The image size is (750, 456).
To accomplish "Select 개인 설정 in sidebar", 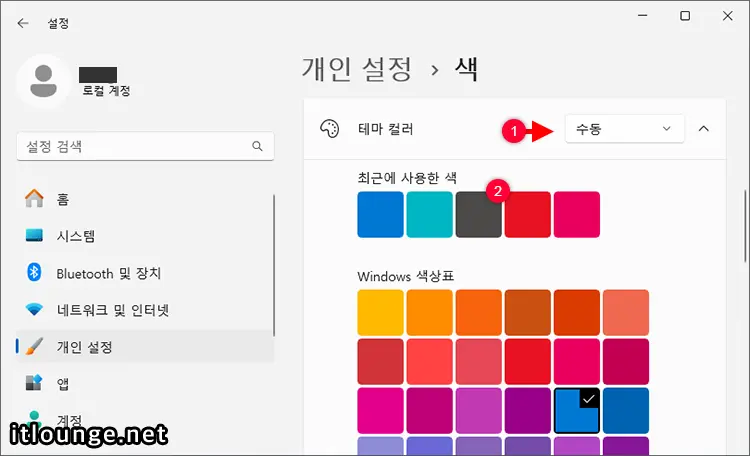I will click(x=145, y=346).
